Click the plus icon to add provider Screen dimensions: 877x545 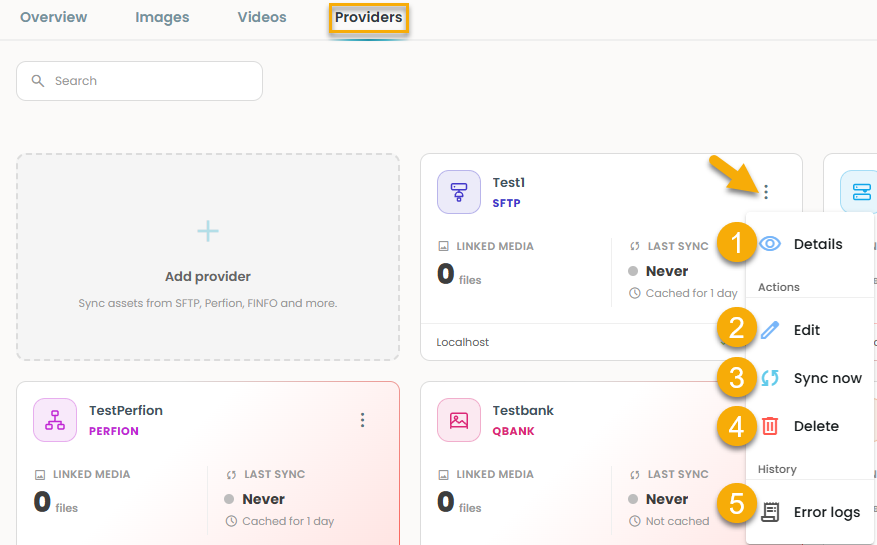click(x=208, y=231)
